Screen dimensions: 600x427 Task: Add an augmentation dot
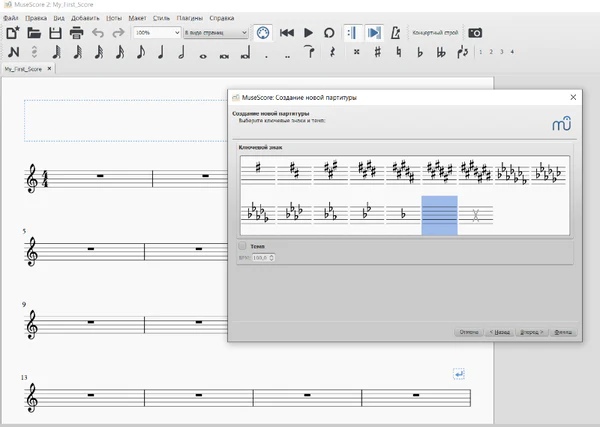266,56
